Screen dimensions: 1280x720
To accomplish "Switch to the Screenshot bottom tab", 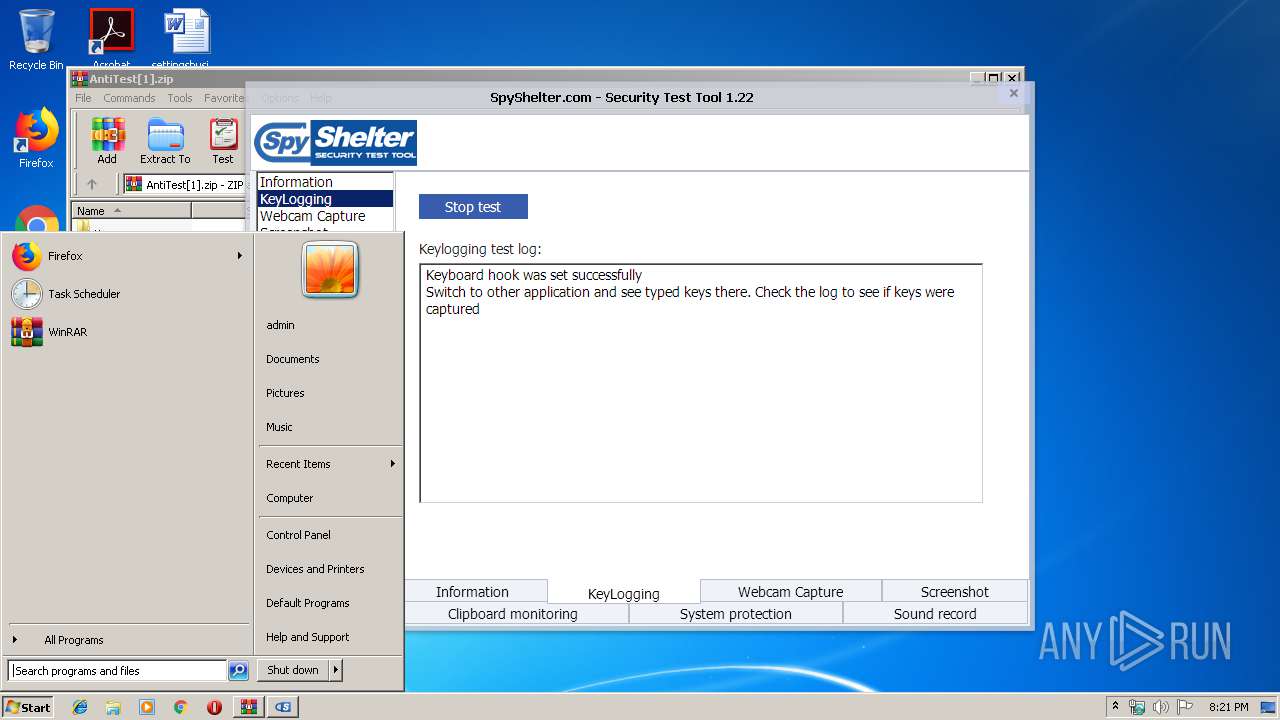I will point(955,591).
